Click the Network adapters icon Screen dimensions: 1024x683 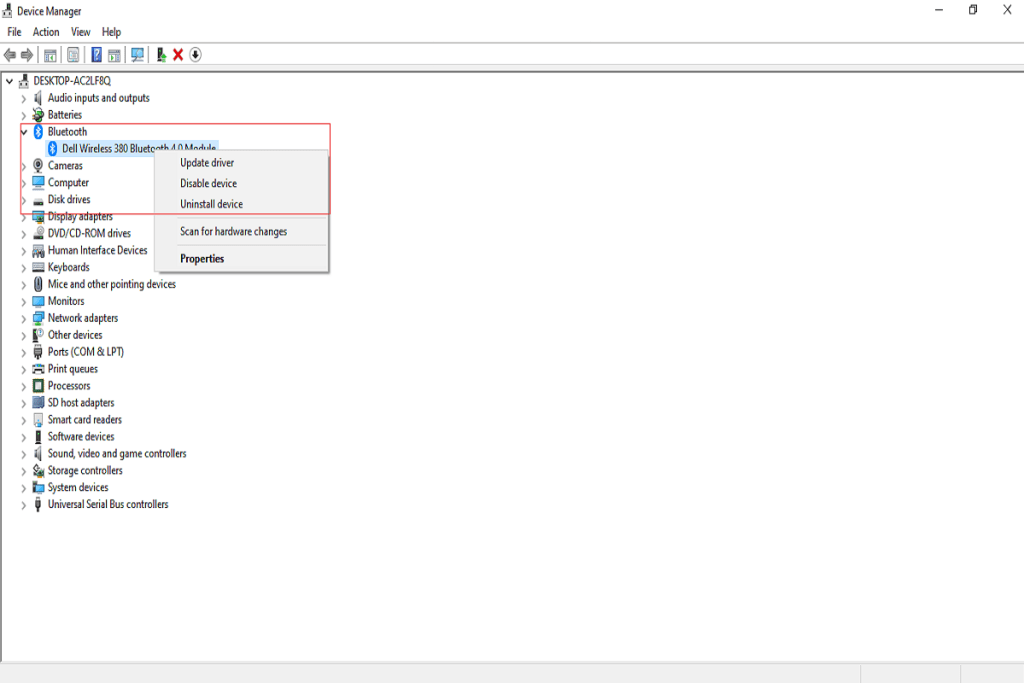tap(38, 318)
